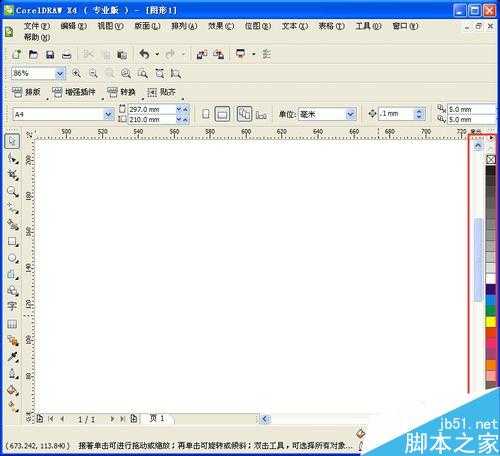500x456 pixels.
Task: Select the Table tool
Action: tap(12, 324)
